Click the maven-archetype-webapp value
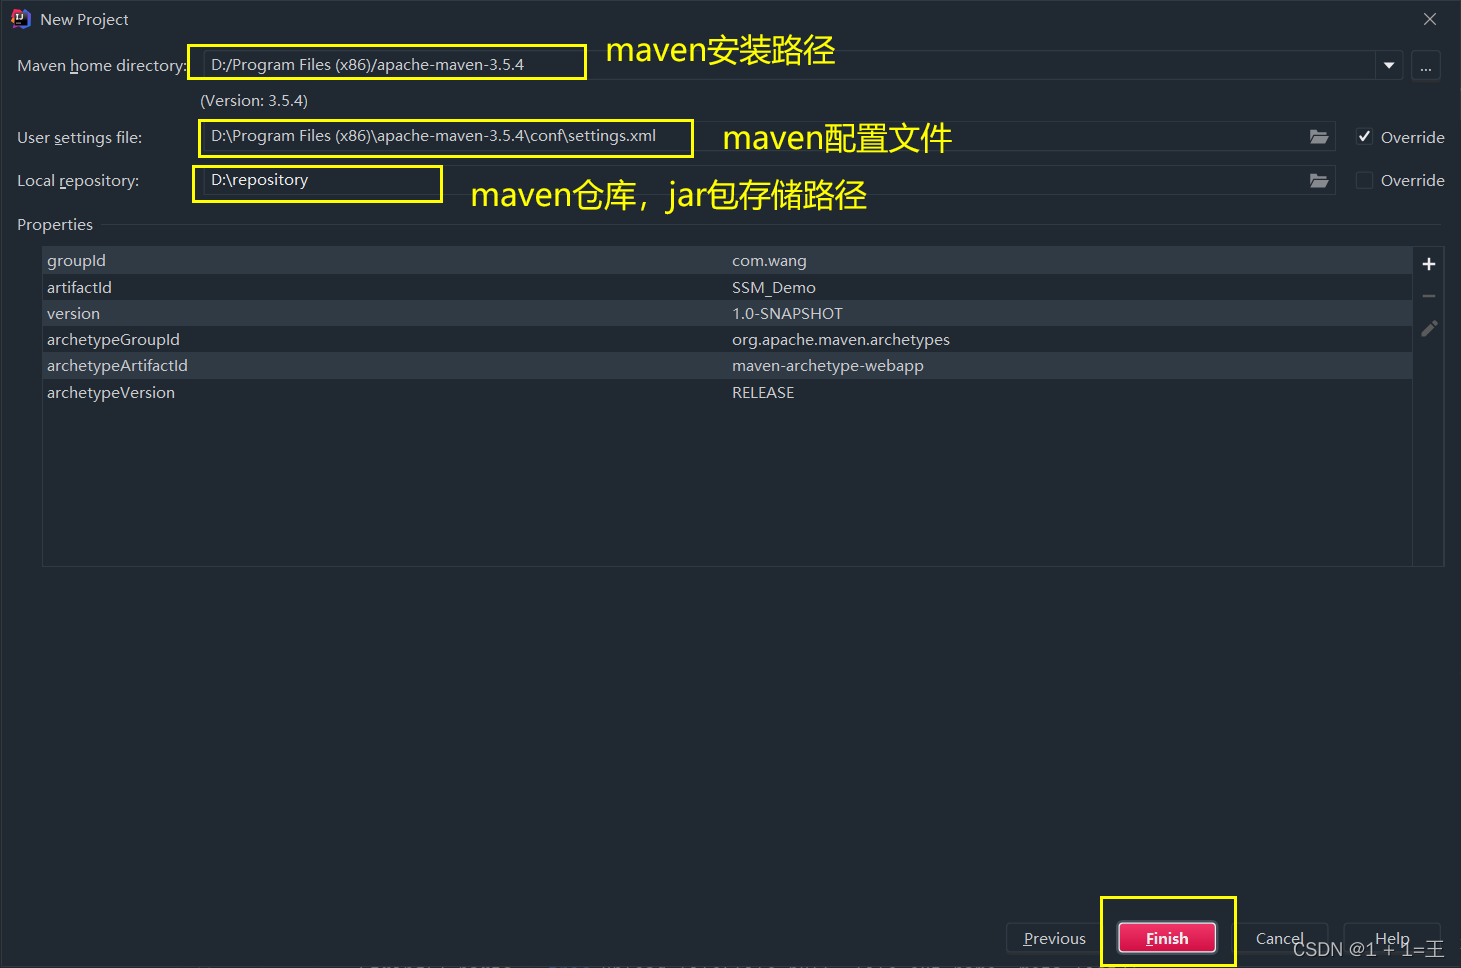Screen dimensions: 1461x968 [x=828, y=366]
